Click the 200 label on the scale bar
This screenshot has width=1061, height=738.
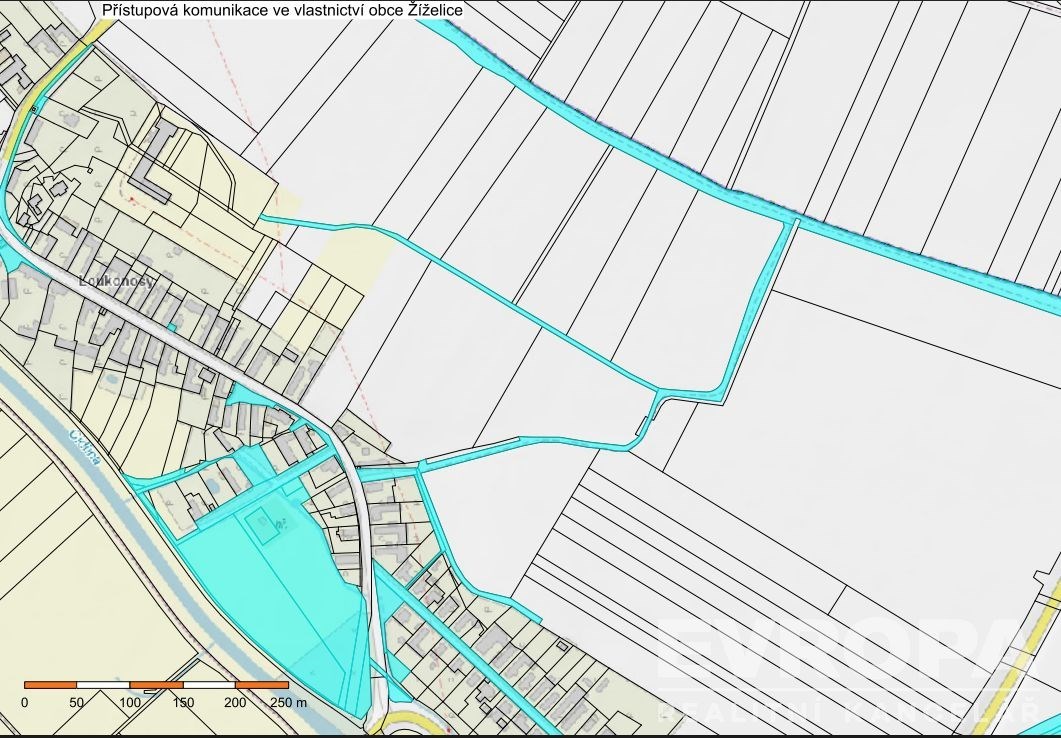click(x=235, y=704)
